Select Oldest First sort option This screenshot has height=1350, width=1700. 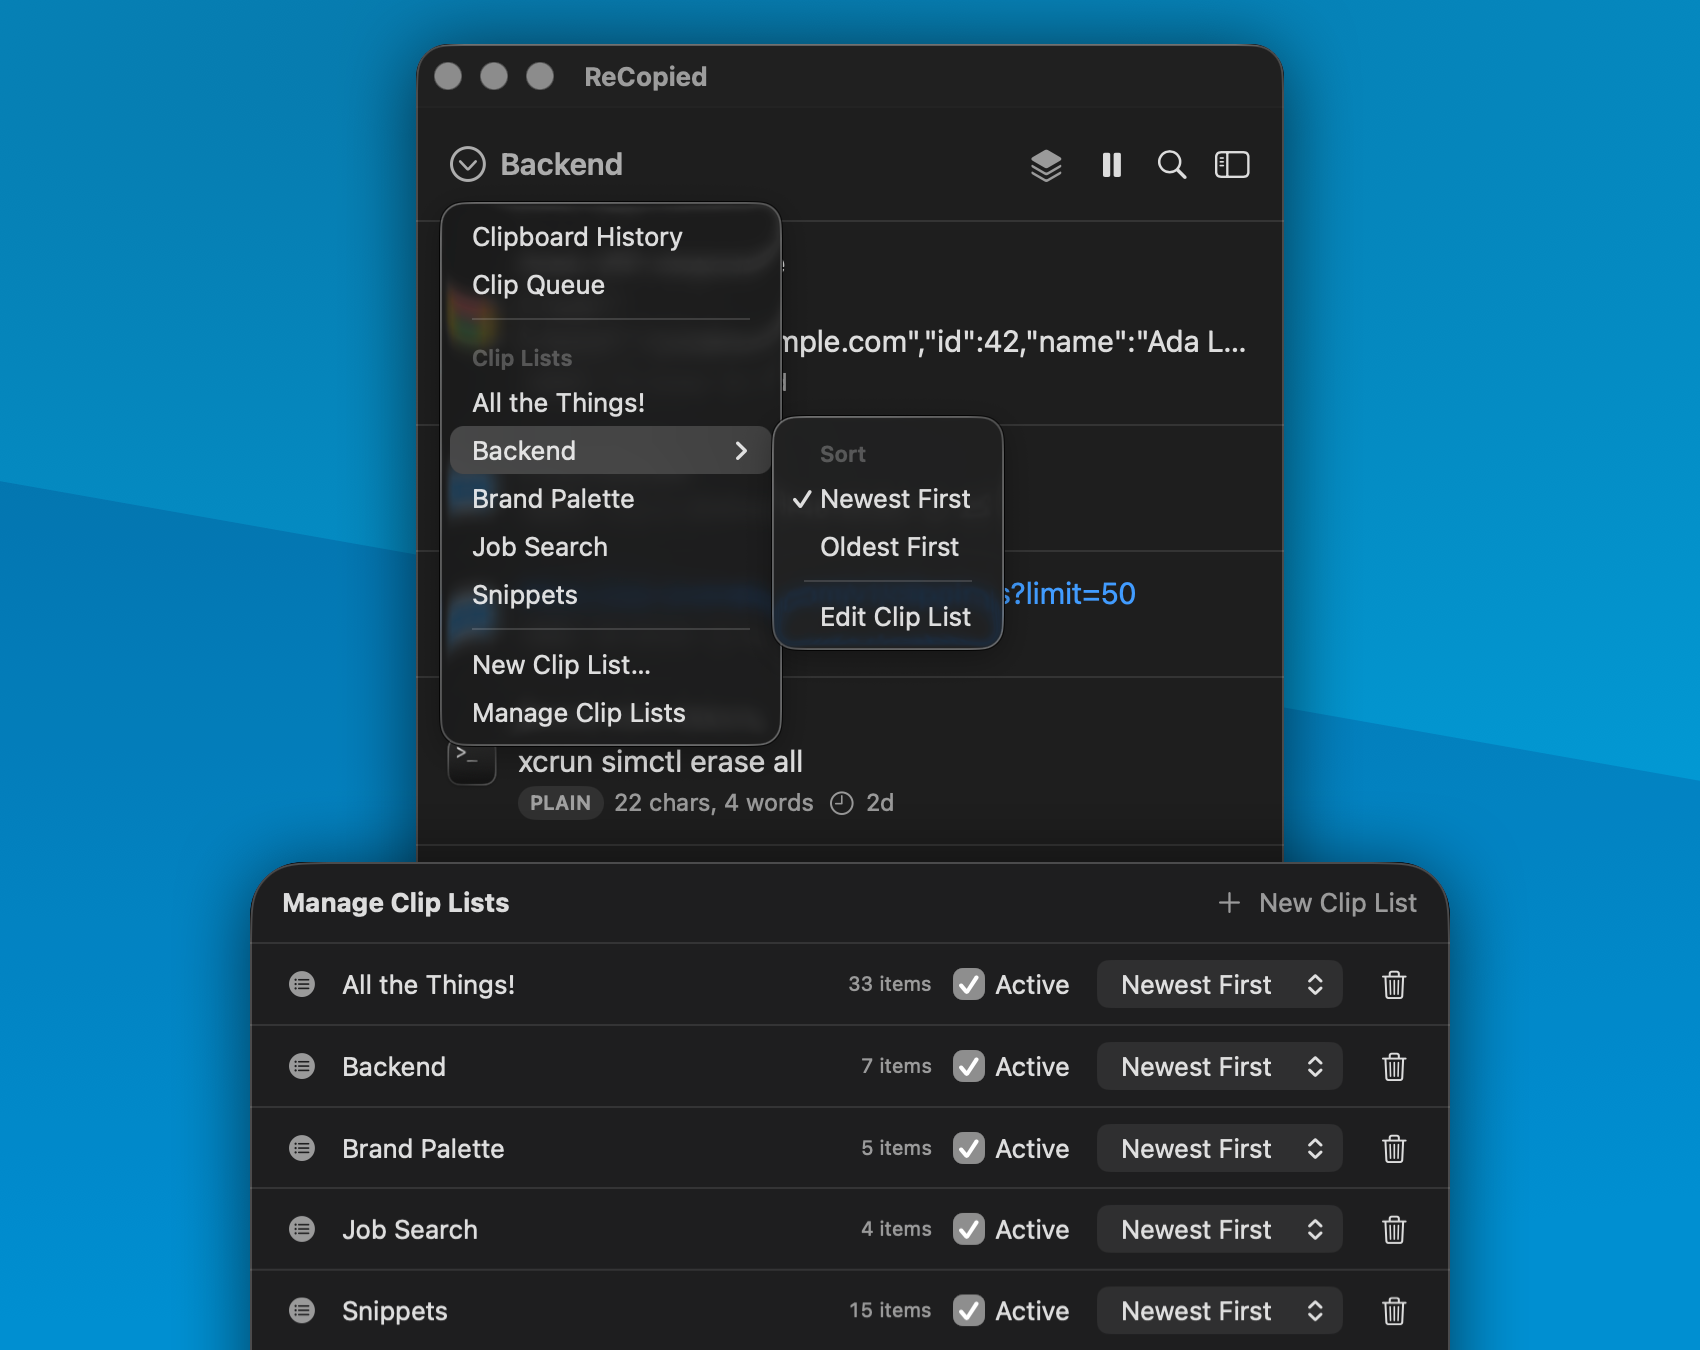(888, 547)
